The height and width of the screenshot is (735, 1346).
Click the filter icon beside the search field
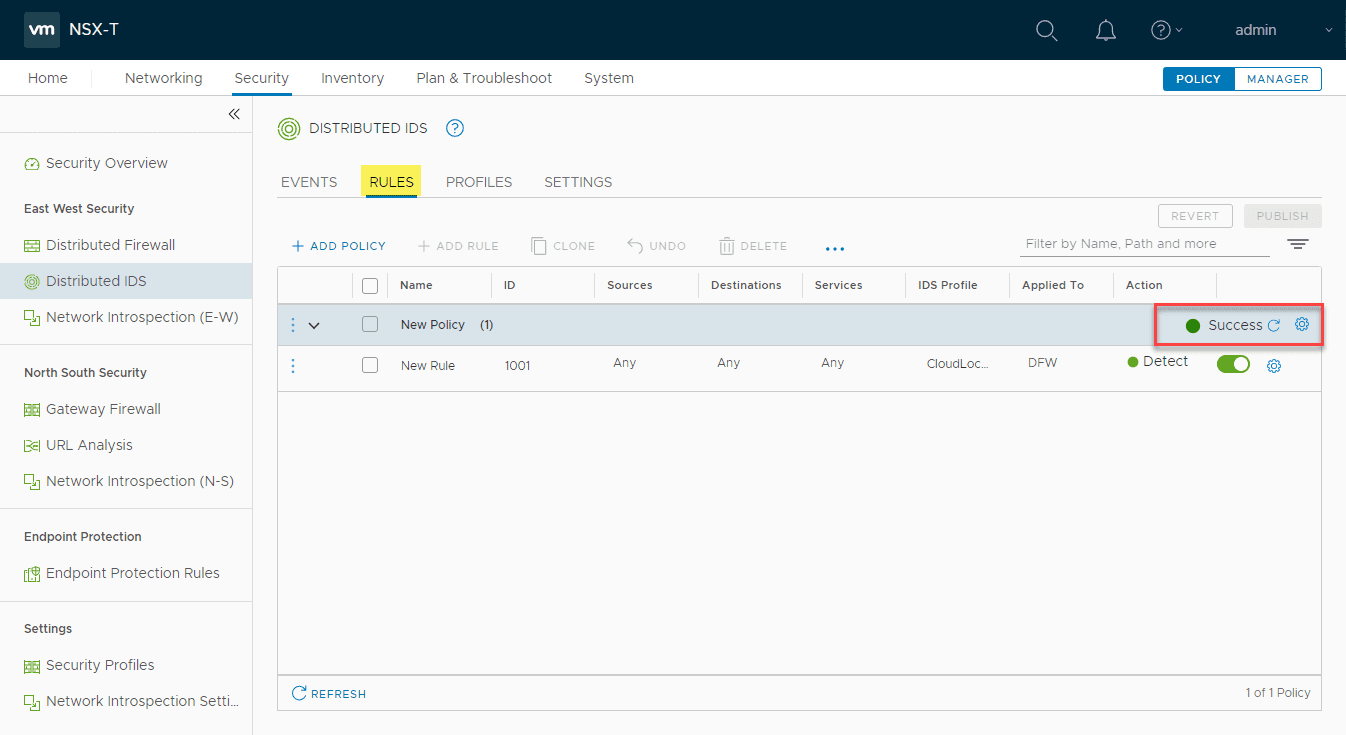(x=1297, y=243)
